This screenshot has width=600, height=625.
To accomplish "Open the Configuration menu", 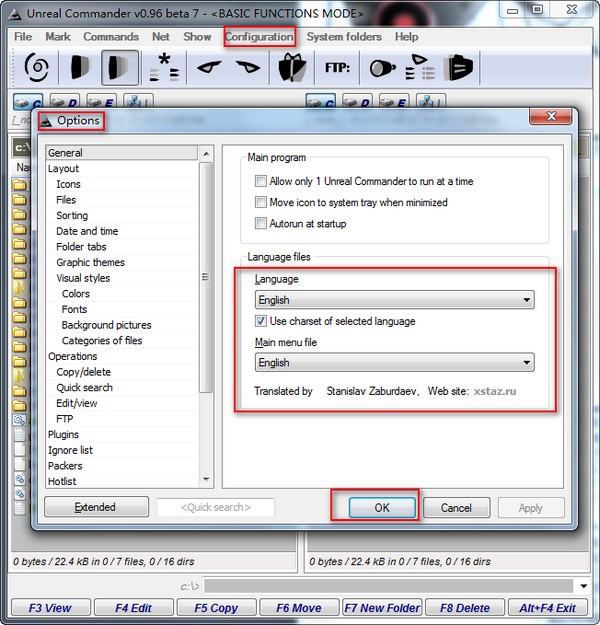I will pyautogui.click(x=259, y=37).
